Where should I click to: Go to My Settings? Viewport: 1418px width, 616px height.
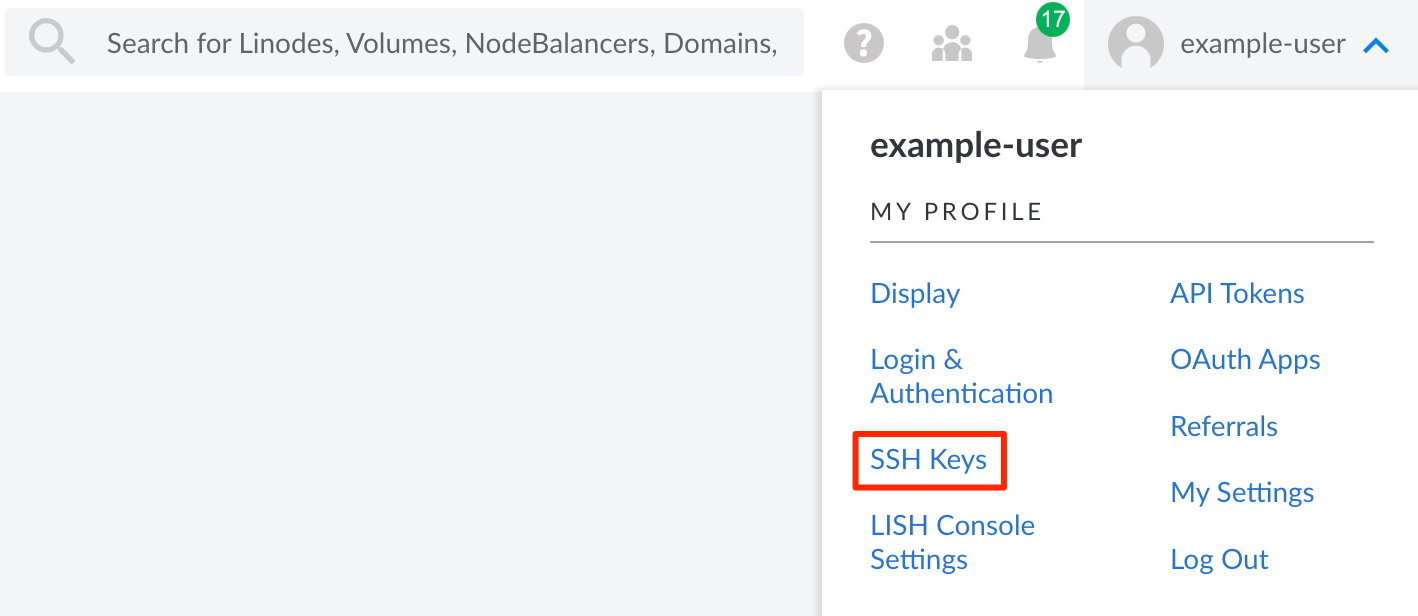[x=1241, y=492]
